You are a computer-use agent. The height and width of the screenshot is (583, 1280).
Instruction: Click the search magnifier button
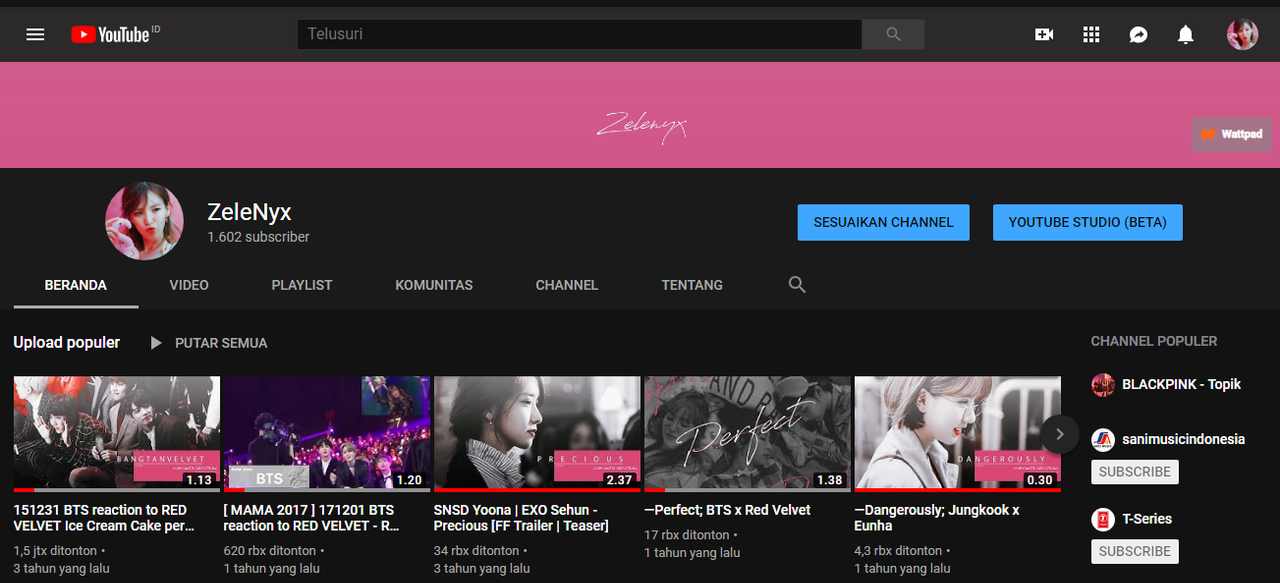pyautogui.click(x=893, y=34)
